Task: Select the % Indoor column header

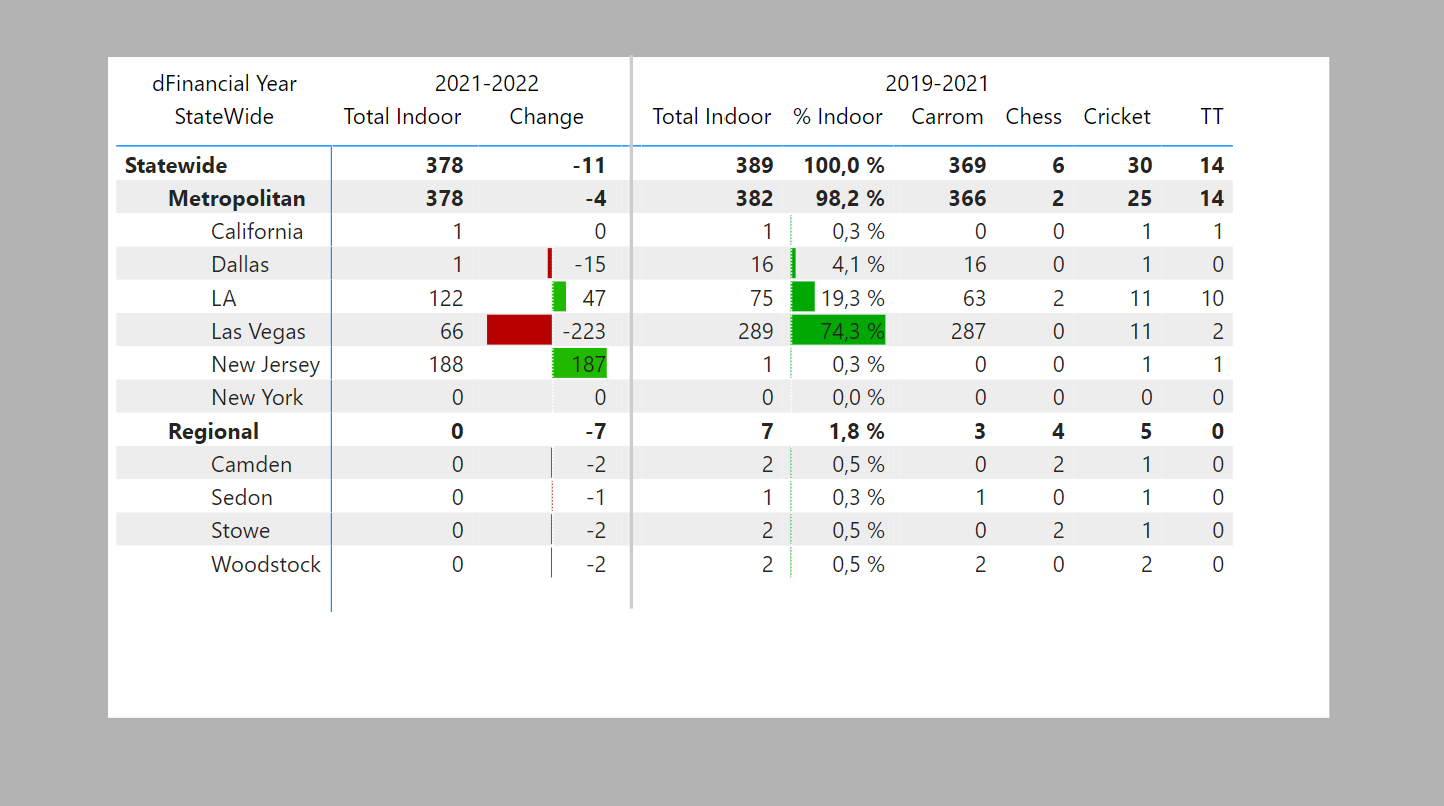Action: (838, 117)
